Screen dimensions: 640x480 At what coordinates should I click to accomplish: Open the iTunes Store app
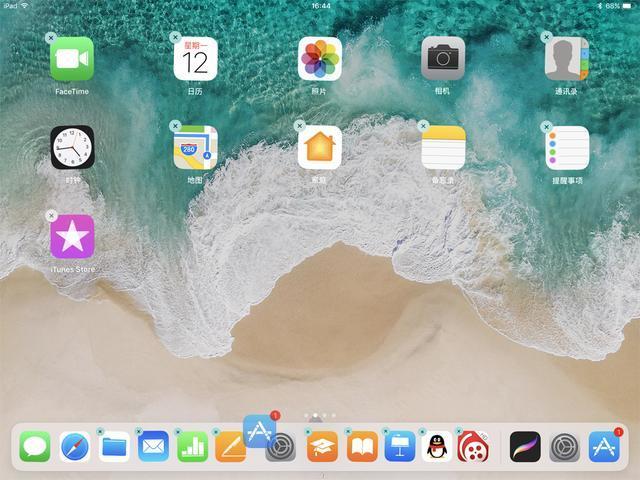pyautogui.click(x=72, y=236)
